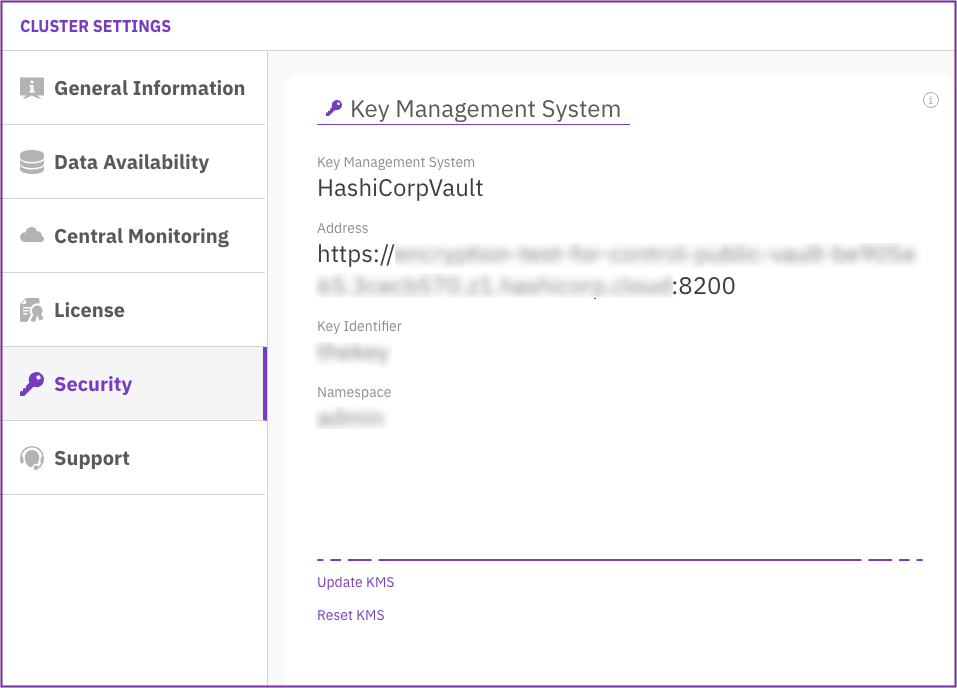Click the License section icon
Image resolution: width=957 pixels, height=688 pixels.
(x=31, y=309)
